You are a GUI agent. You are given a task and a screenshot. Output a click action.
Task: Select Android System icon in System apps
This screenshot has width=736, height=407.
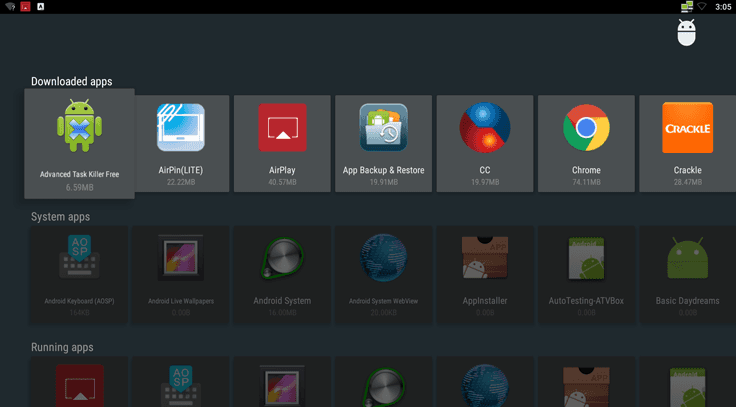point(282,258)
